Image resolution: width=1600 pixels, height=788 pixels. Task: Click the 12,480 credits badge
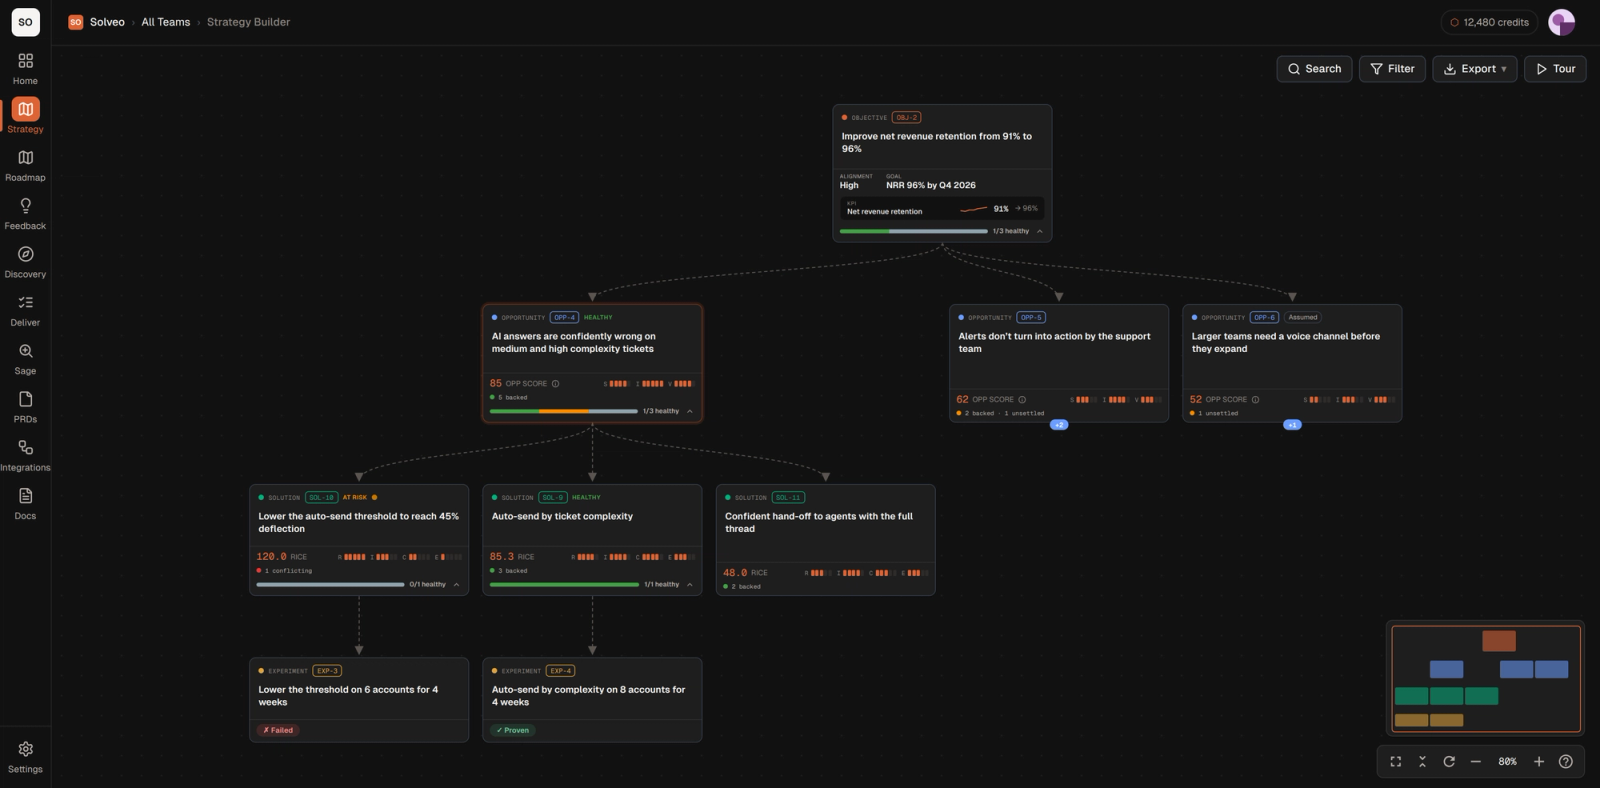pos(1489,22)
